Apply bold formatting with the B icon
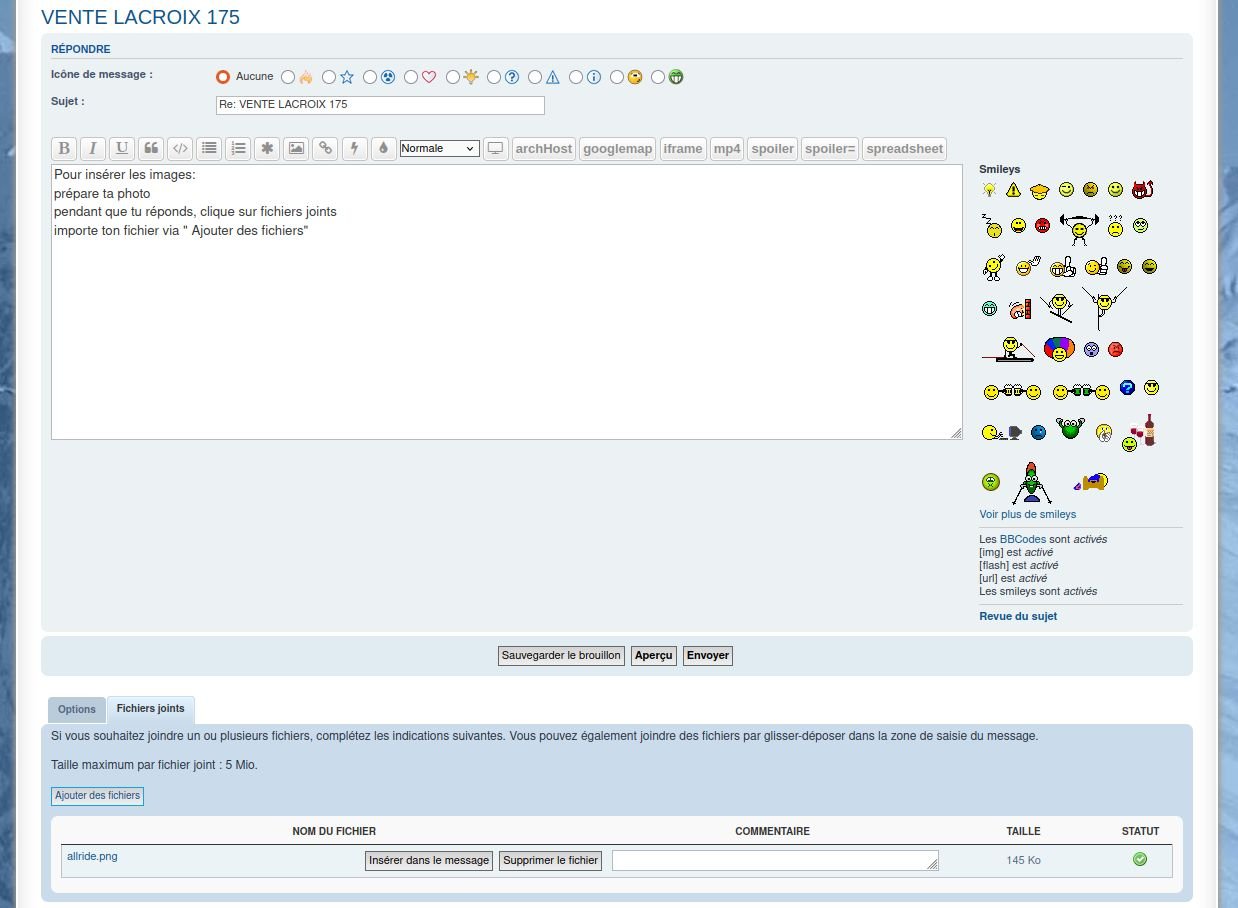1238x908 pixels. 64,149
